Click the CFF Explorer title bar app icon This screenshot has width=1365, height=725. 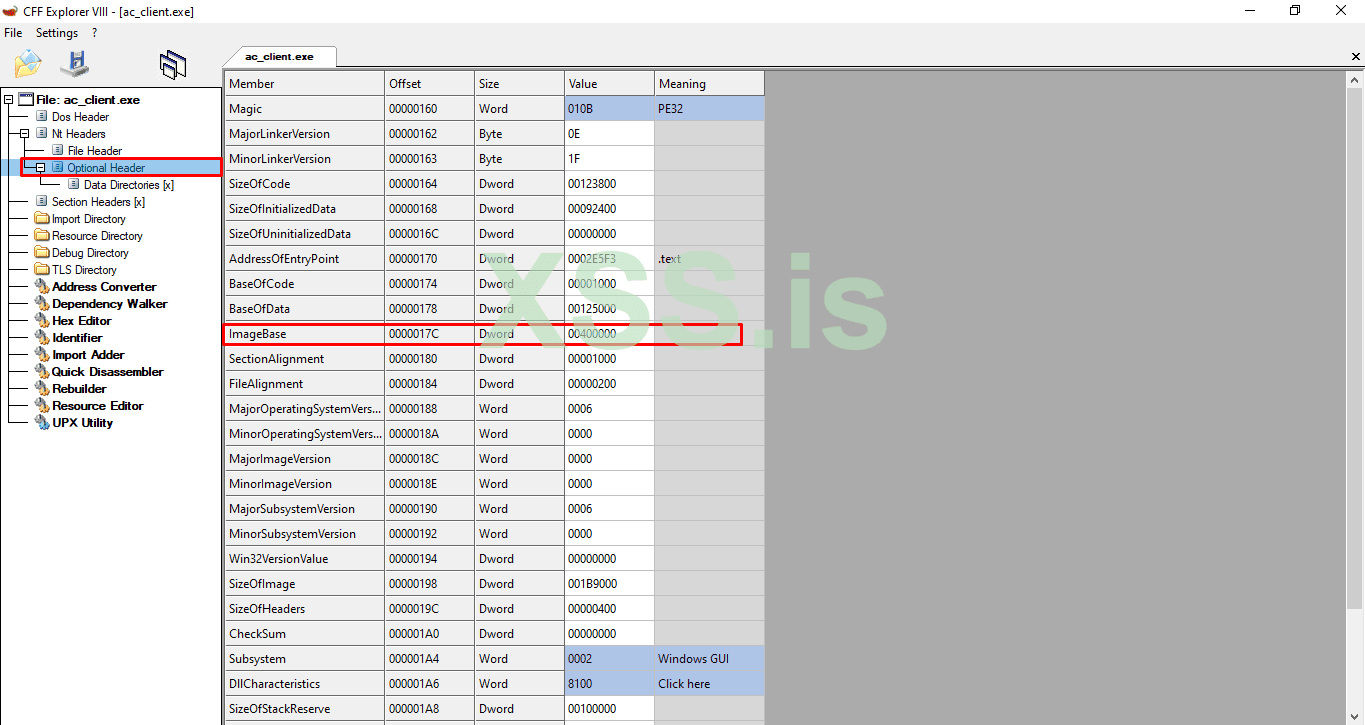pyautogui.click(x=11, y=11)
